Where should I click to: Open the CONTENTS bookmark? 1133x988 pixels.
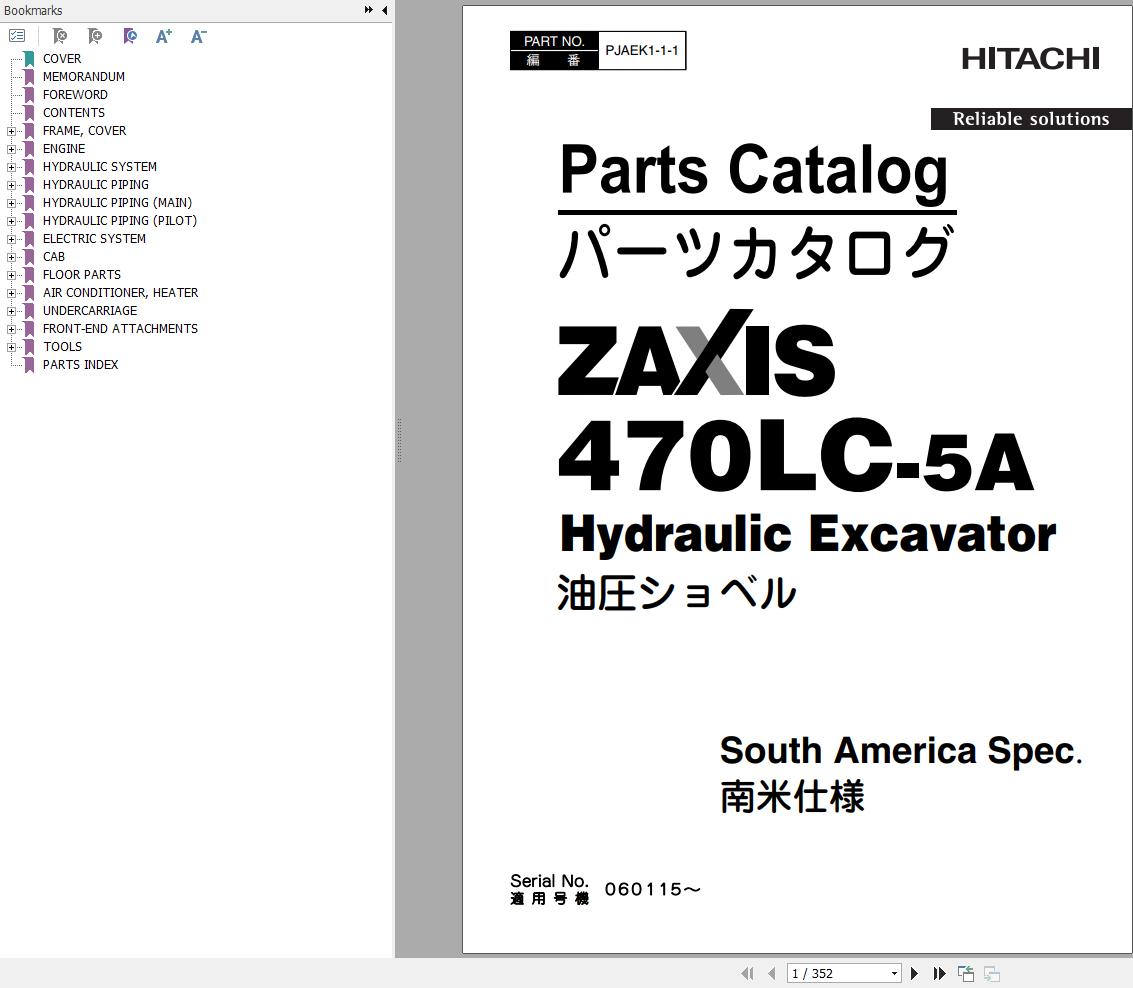click(74, 113)
